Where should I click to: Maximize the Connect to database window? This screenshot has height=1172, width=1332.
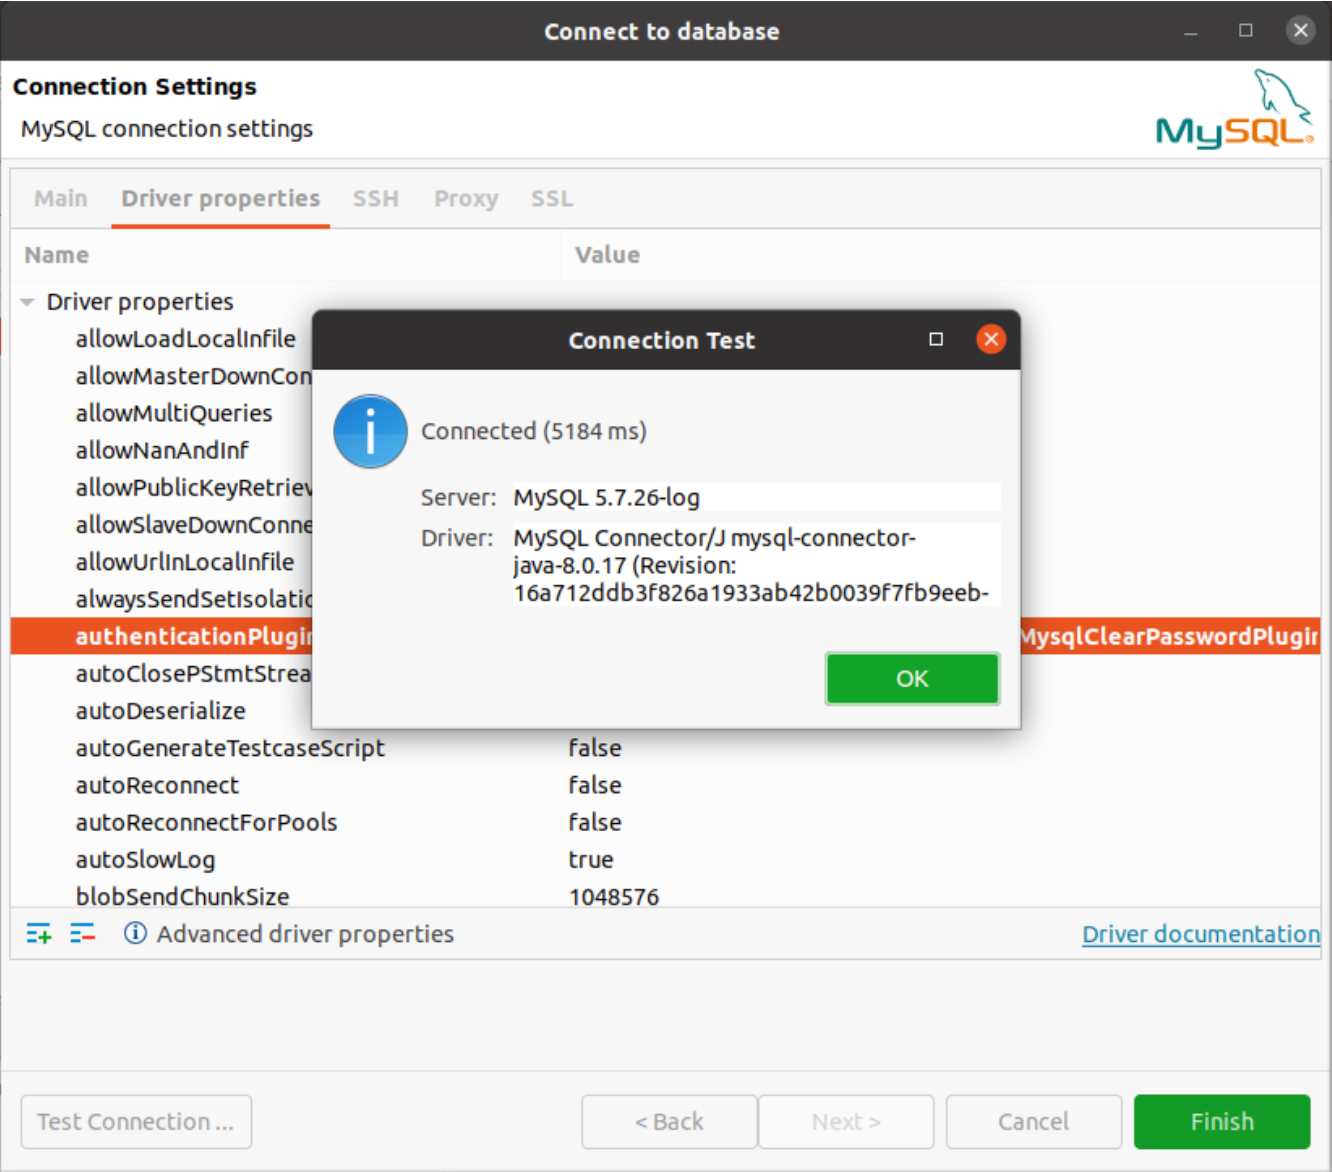pos(1245,30)
